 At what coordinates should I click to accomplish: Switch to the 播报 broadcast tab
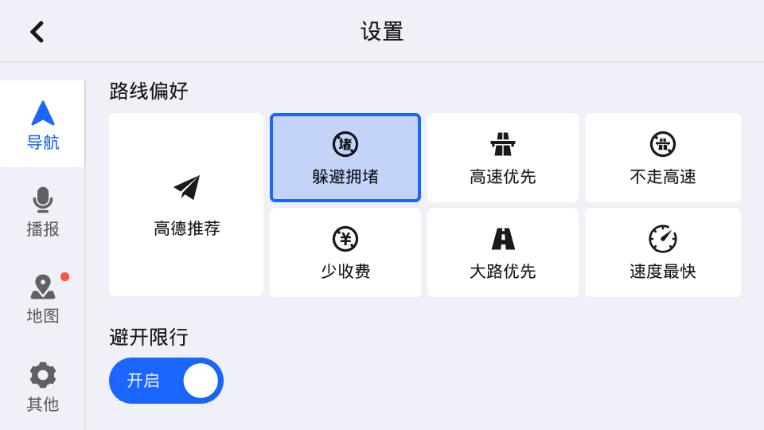pos(43,213)
